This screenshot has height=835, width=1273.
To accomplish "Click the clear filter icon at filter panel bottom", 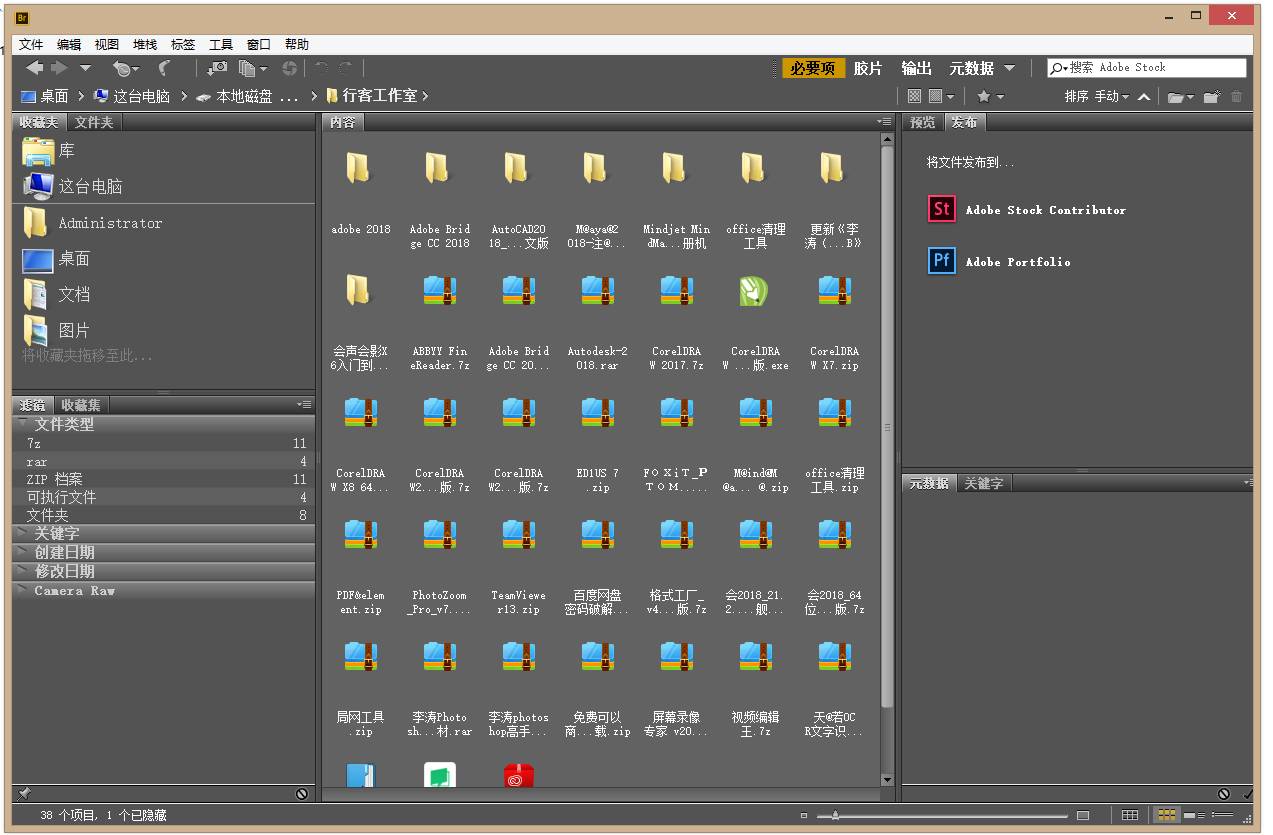I will click(x=302, y=793).
